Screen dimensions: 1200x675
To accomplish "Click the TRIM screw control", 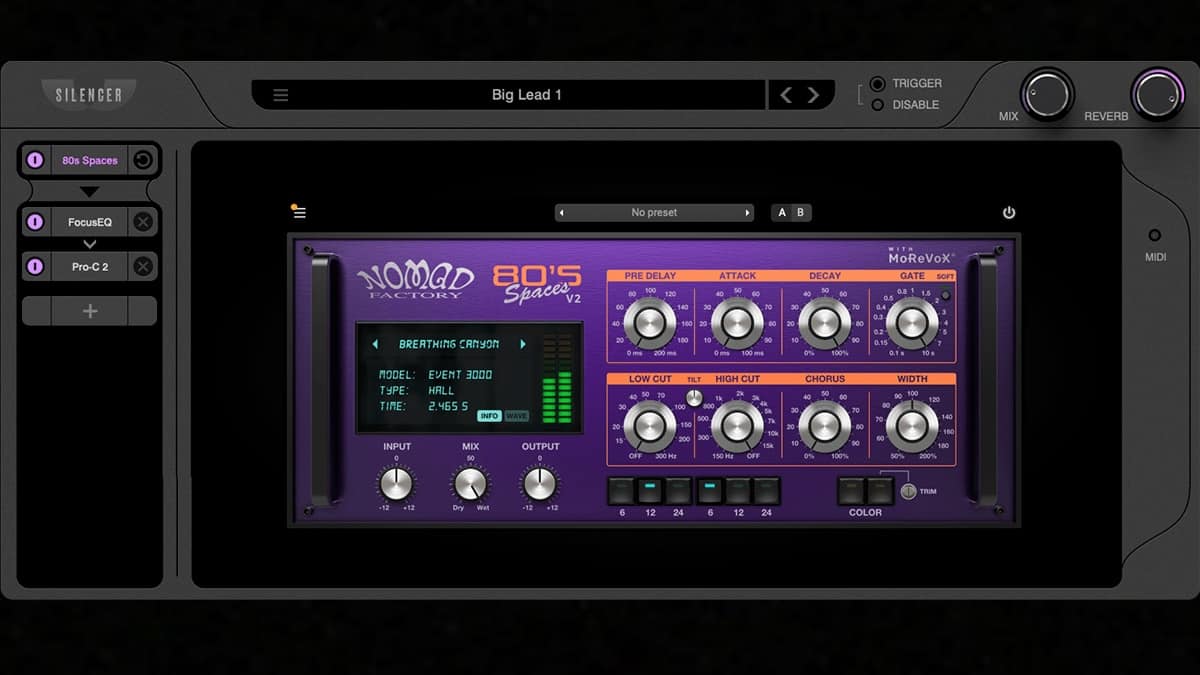I will pyautogui.click(x=908, y=491).
